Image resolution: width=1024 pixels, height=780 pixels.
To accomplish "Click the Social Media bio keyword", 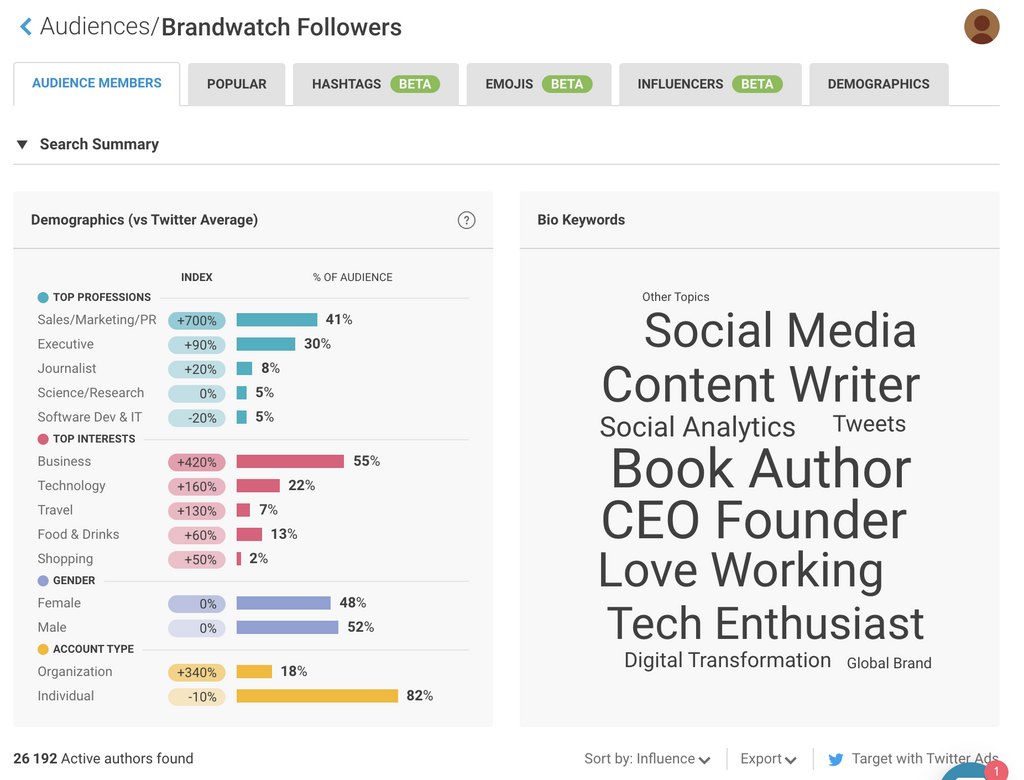I will pyautogui.click(x=780, y=331).
